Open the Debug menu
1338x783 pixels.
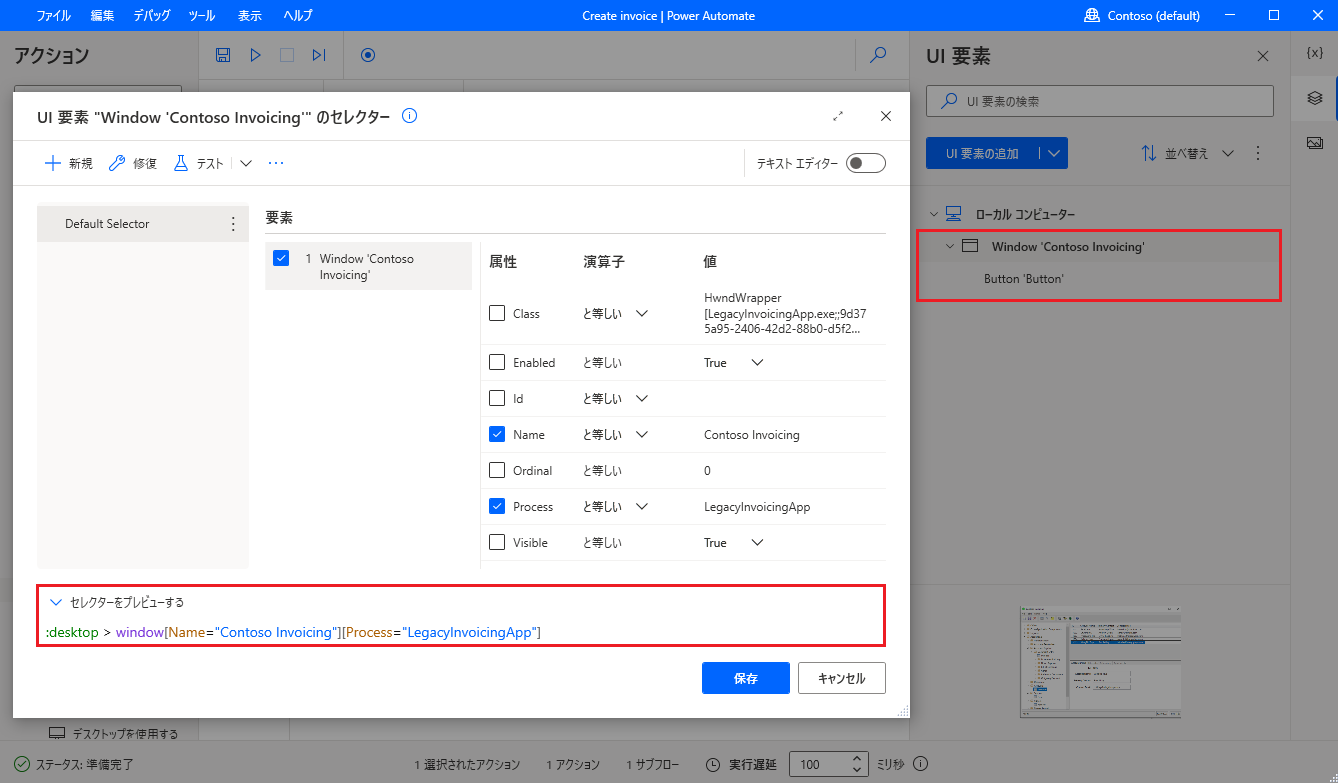point(152,15)
